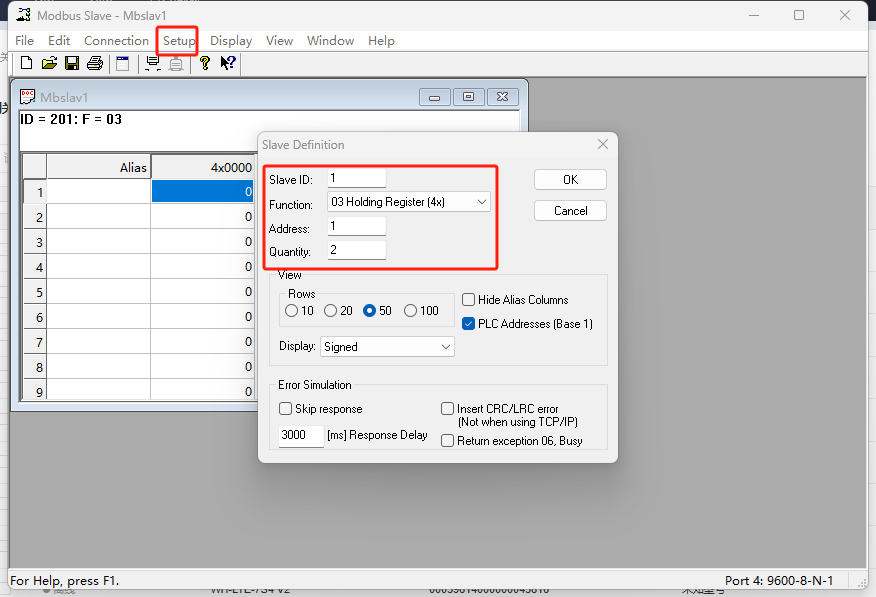Click the yellow question mark Help icon
The height and width of the screenshot is (597, 876).
pos(205,63)
